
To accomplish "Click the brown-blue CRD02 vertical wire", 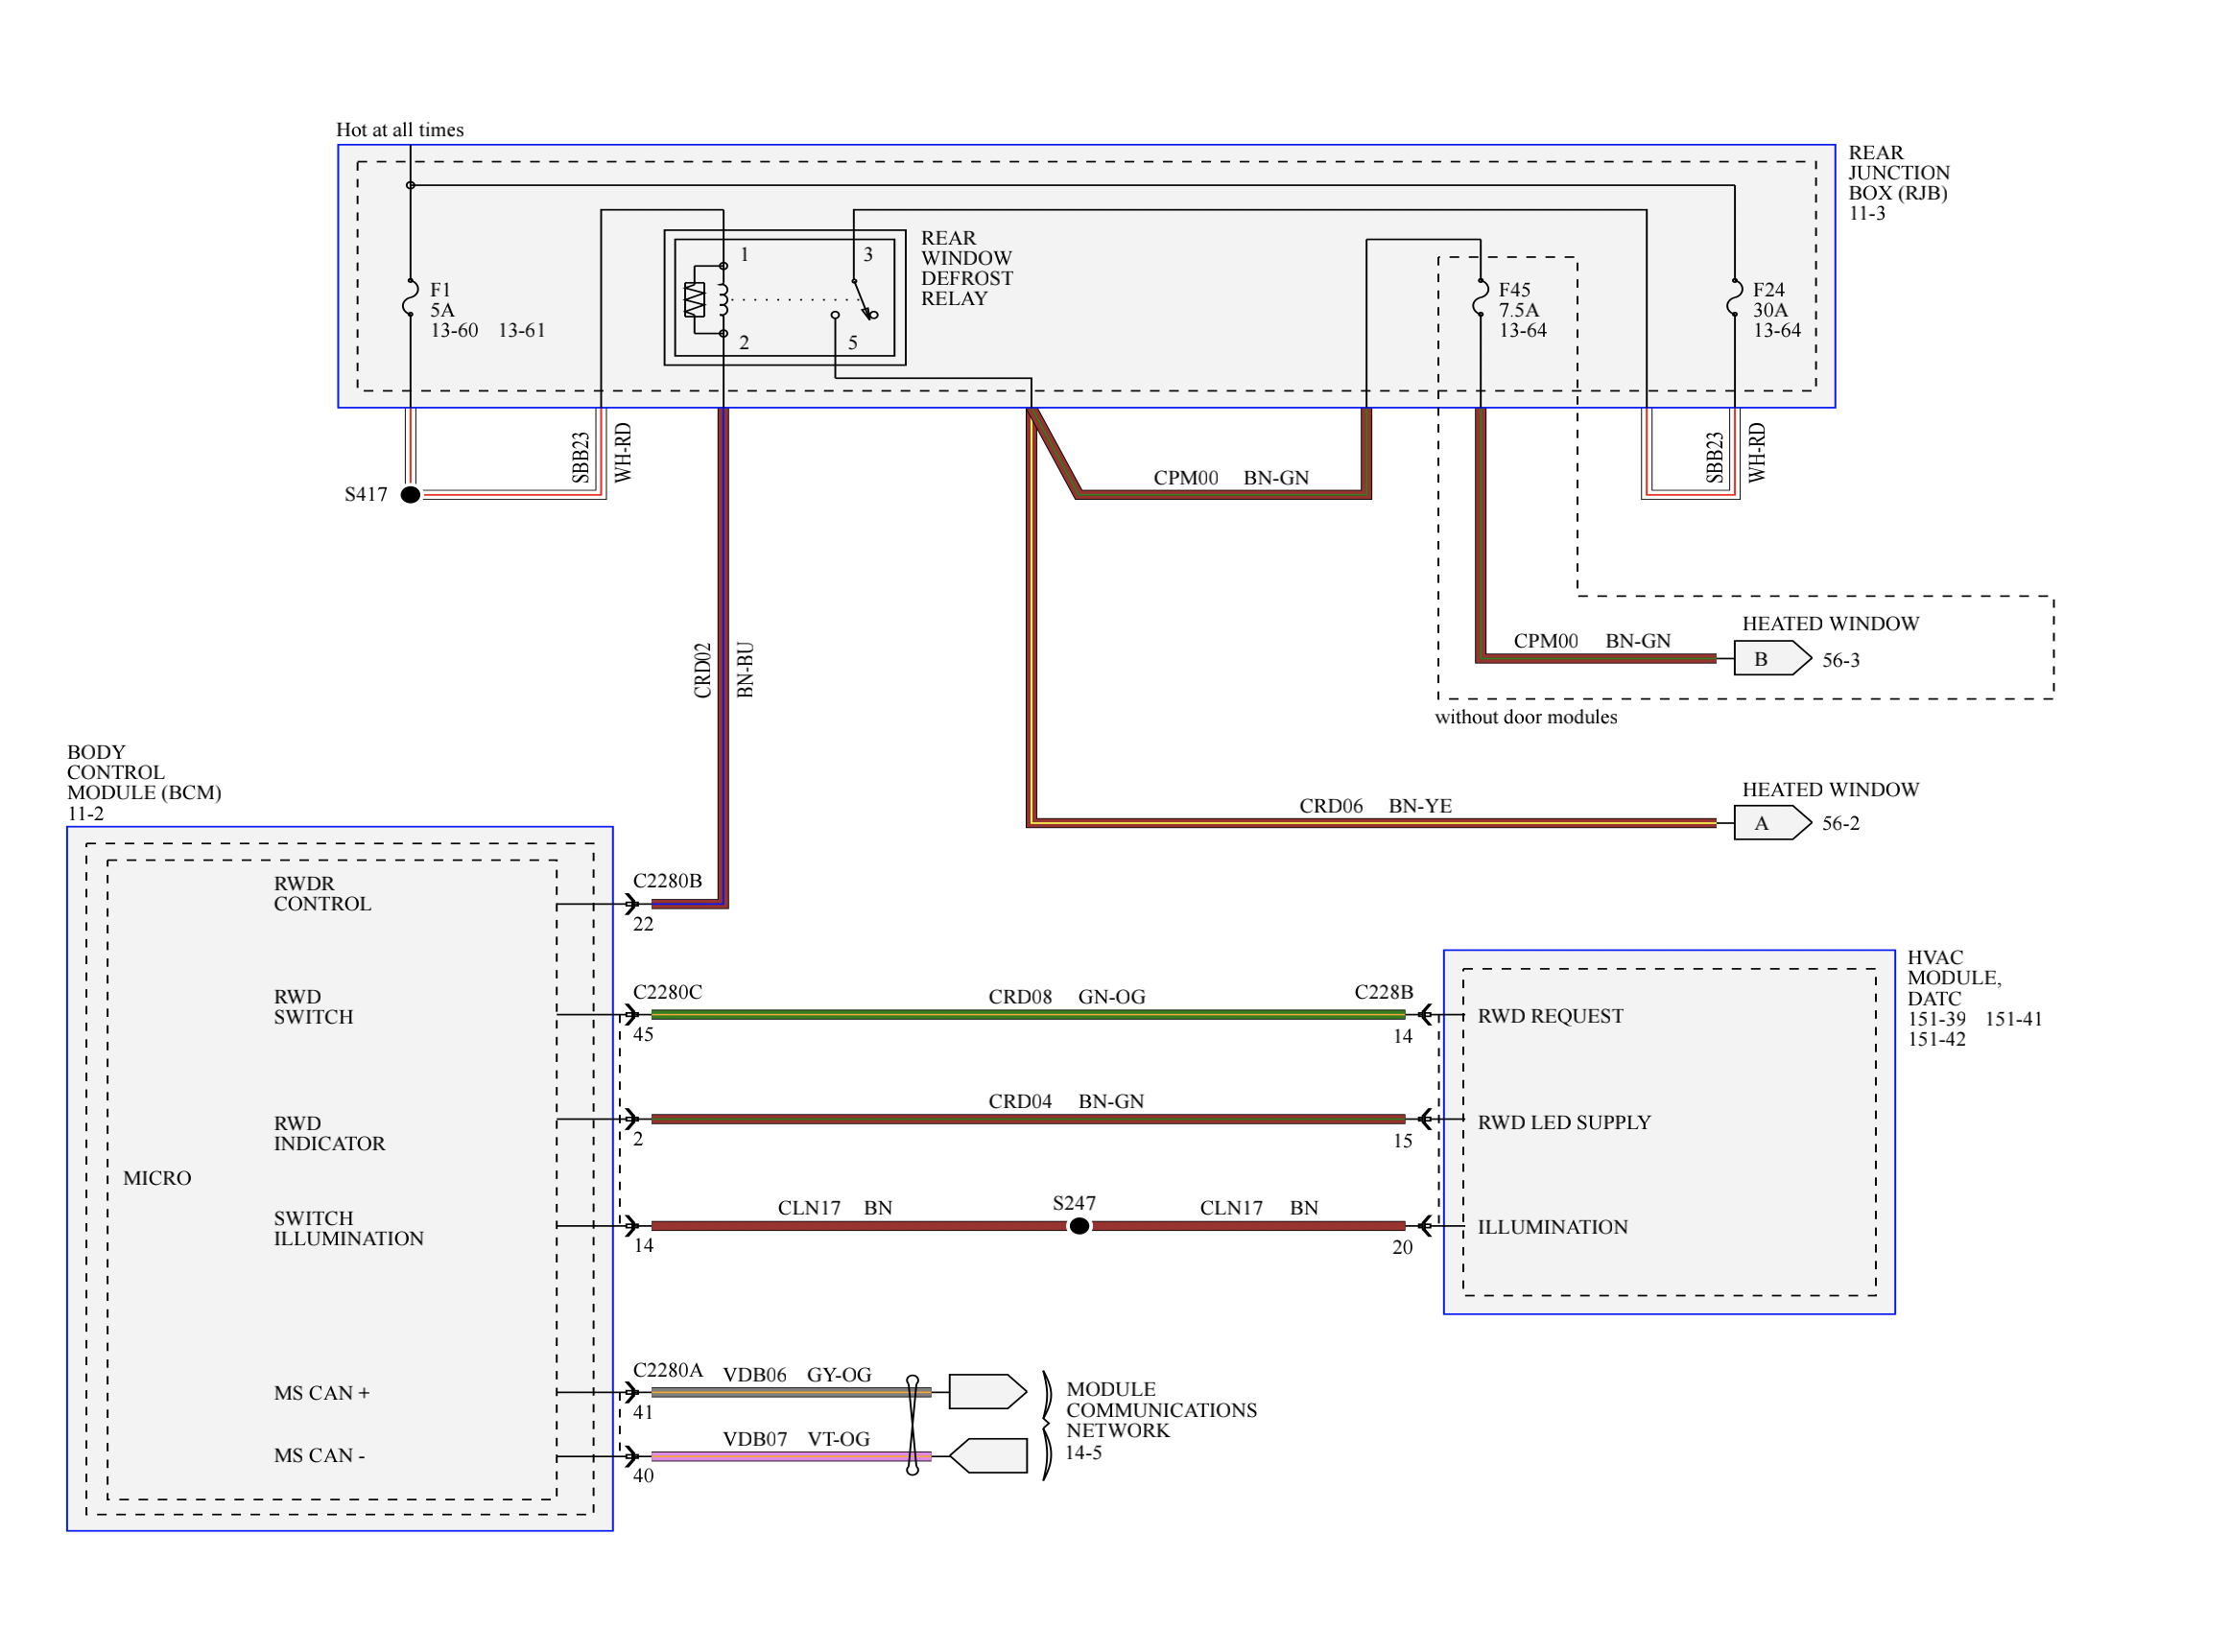I will pos(723,655).
